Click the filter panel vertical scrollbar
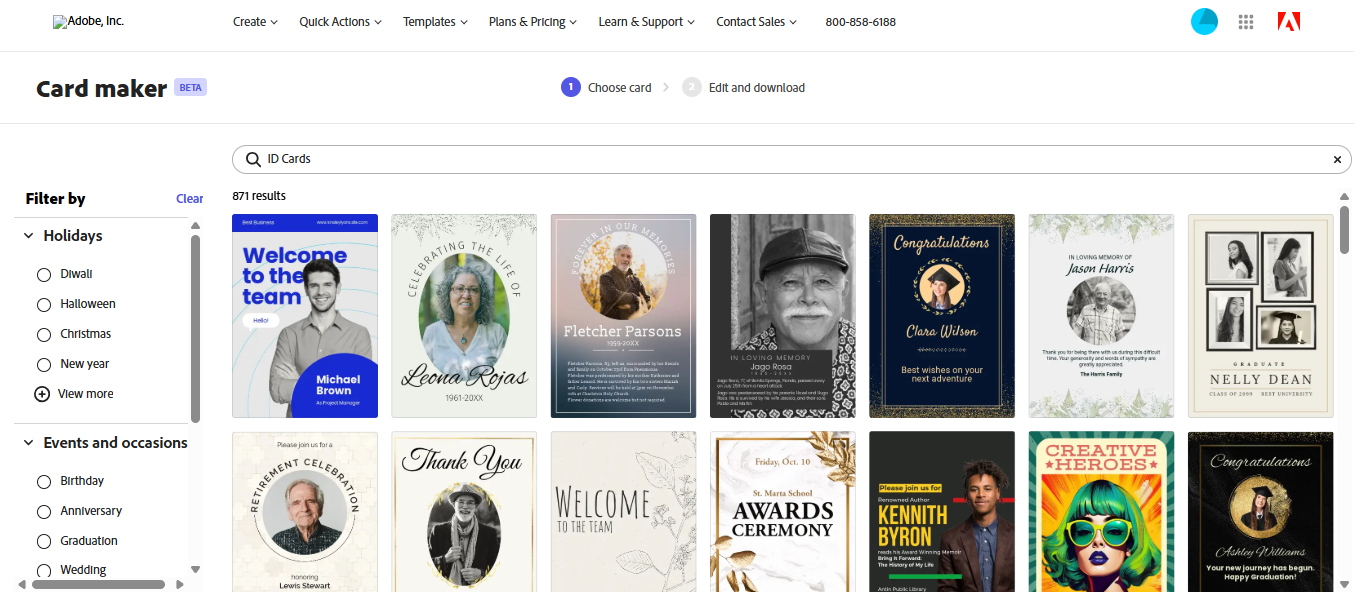The image size is (1354, 592). pos(196,328)
